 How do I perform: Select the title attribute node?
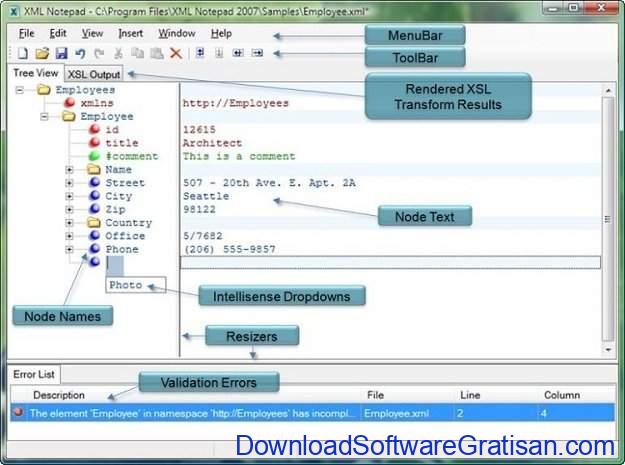pos(122,143)
